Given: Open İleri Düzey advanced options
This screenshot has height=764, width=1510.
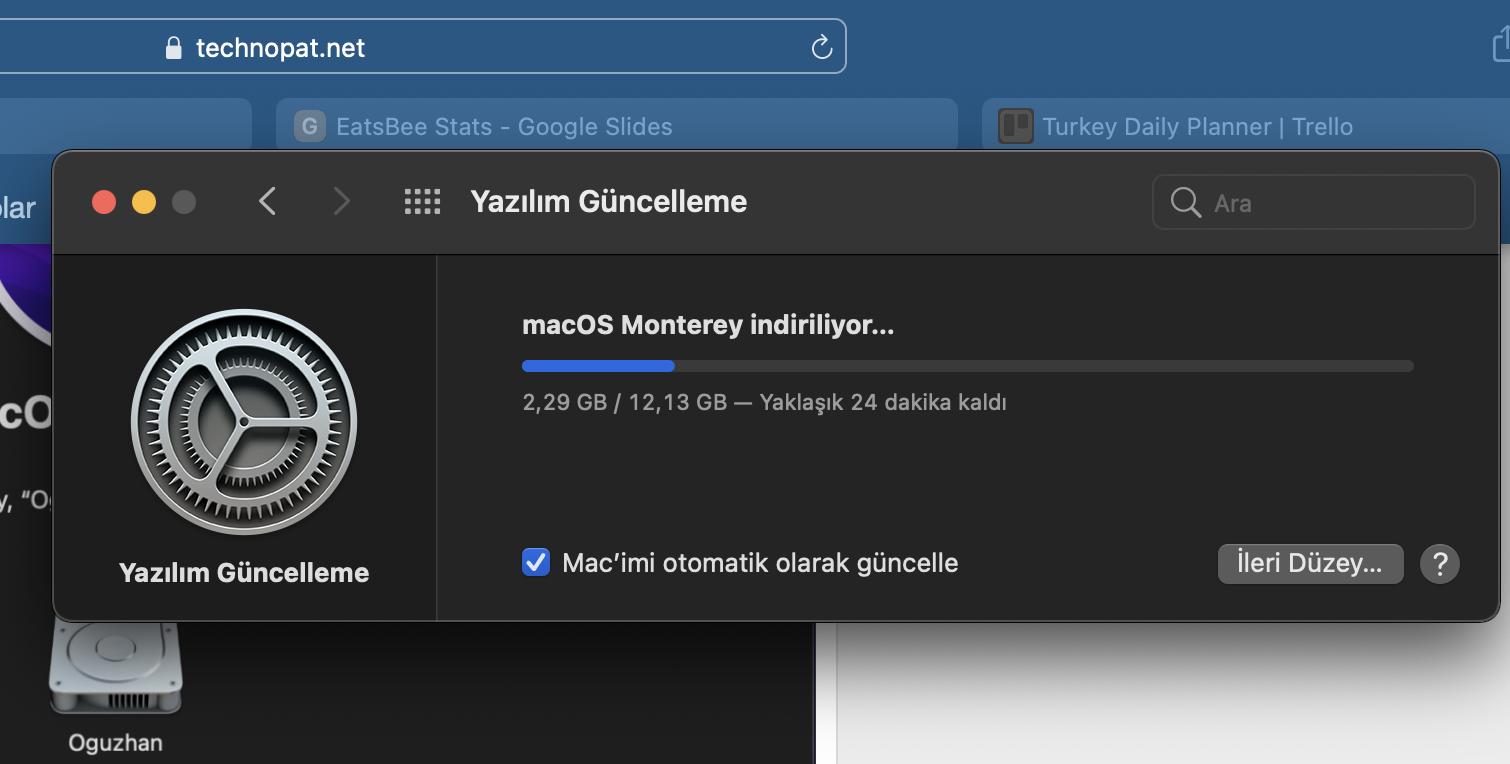Looking at the screenshot, I should tap(1310, 564).
